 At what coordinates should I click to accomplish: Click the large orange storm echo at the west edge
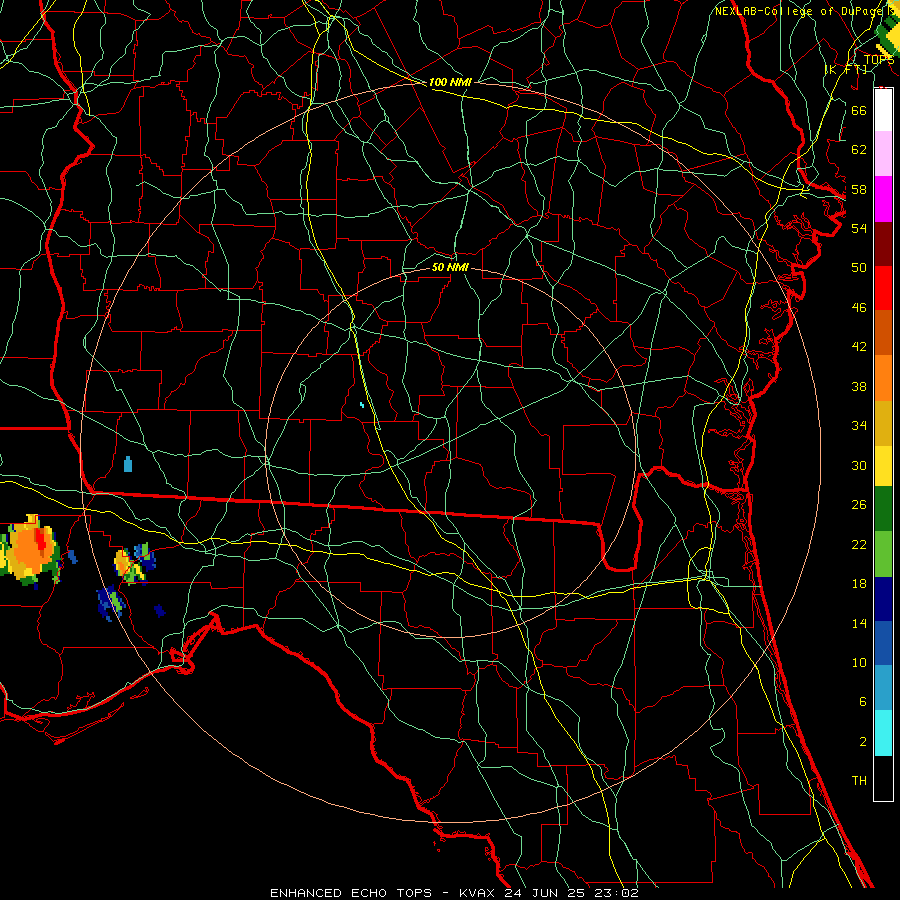pyautogui.click(x=30, y=549)
